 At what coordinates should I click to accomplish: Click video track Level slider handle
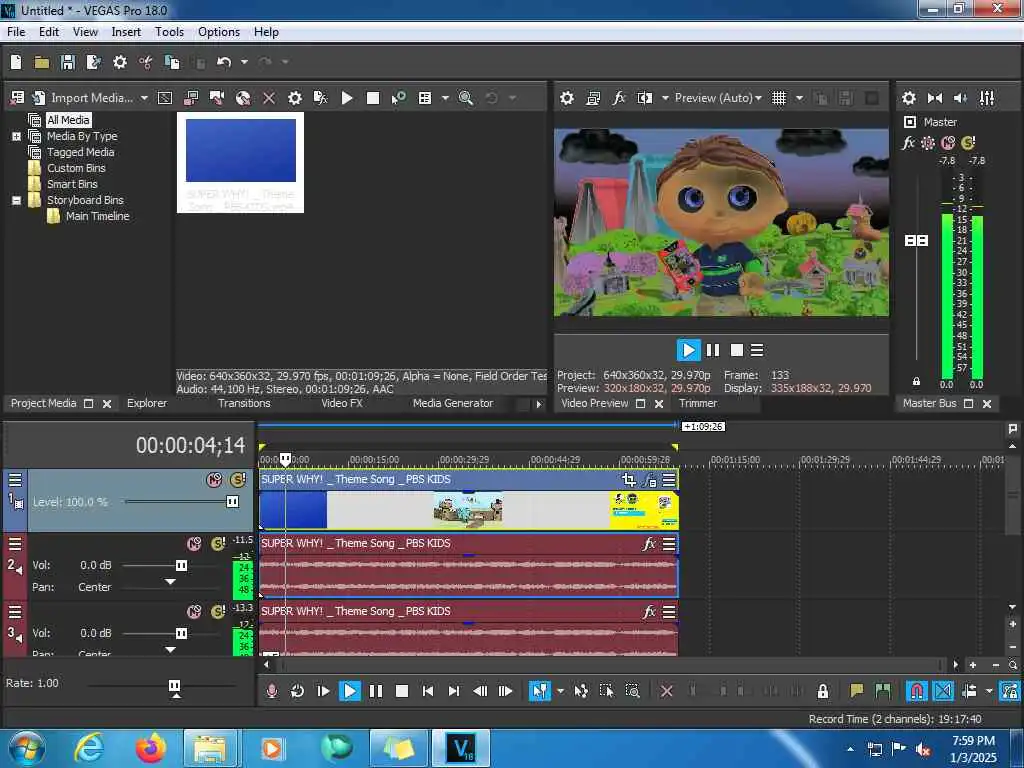pos(232,502)
